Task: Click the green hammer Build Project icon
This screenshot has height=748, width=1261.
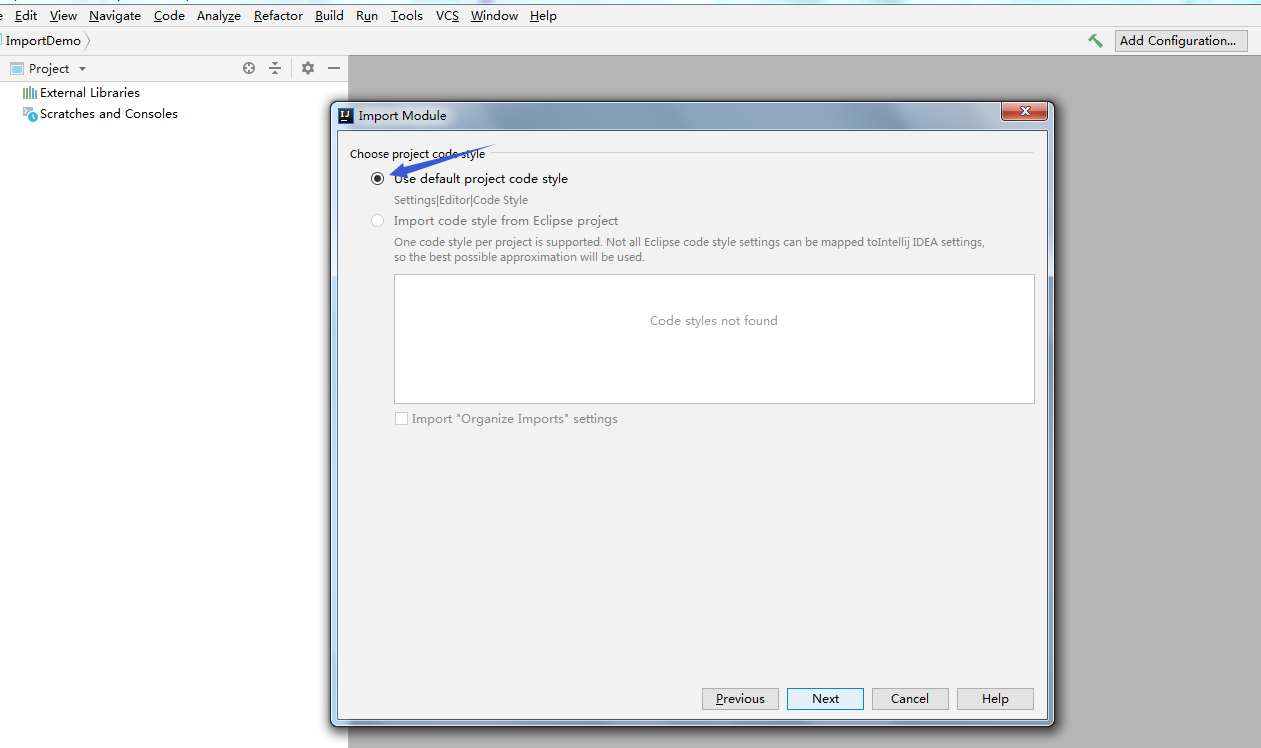Action: coord(1096,41)
